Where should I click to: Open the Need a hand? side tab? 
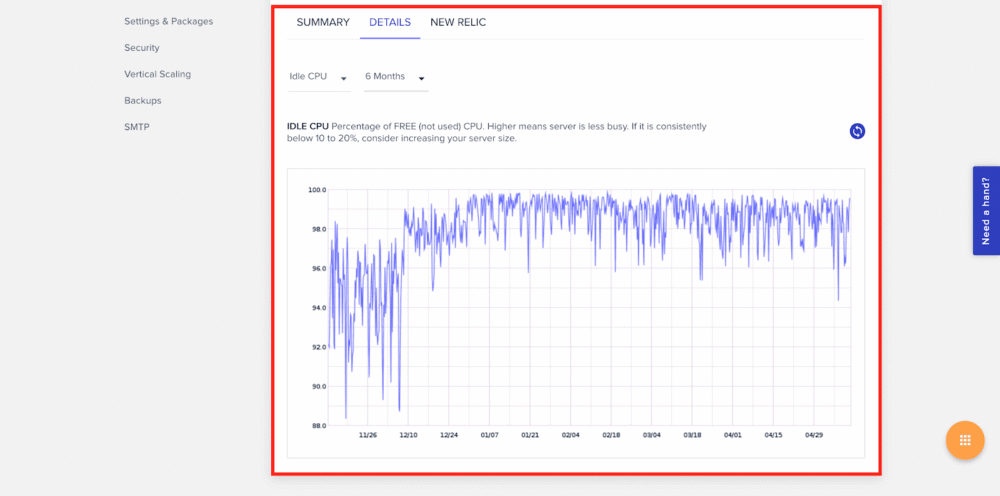pos(985,211)
